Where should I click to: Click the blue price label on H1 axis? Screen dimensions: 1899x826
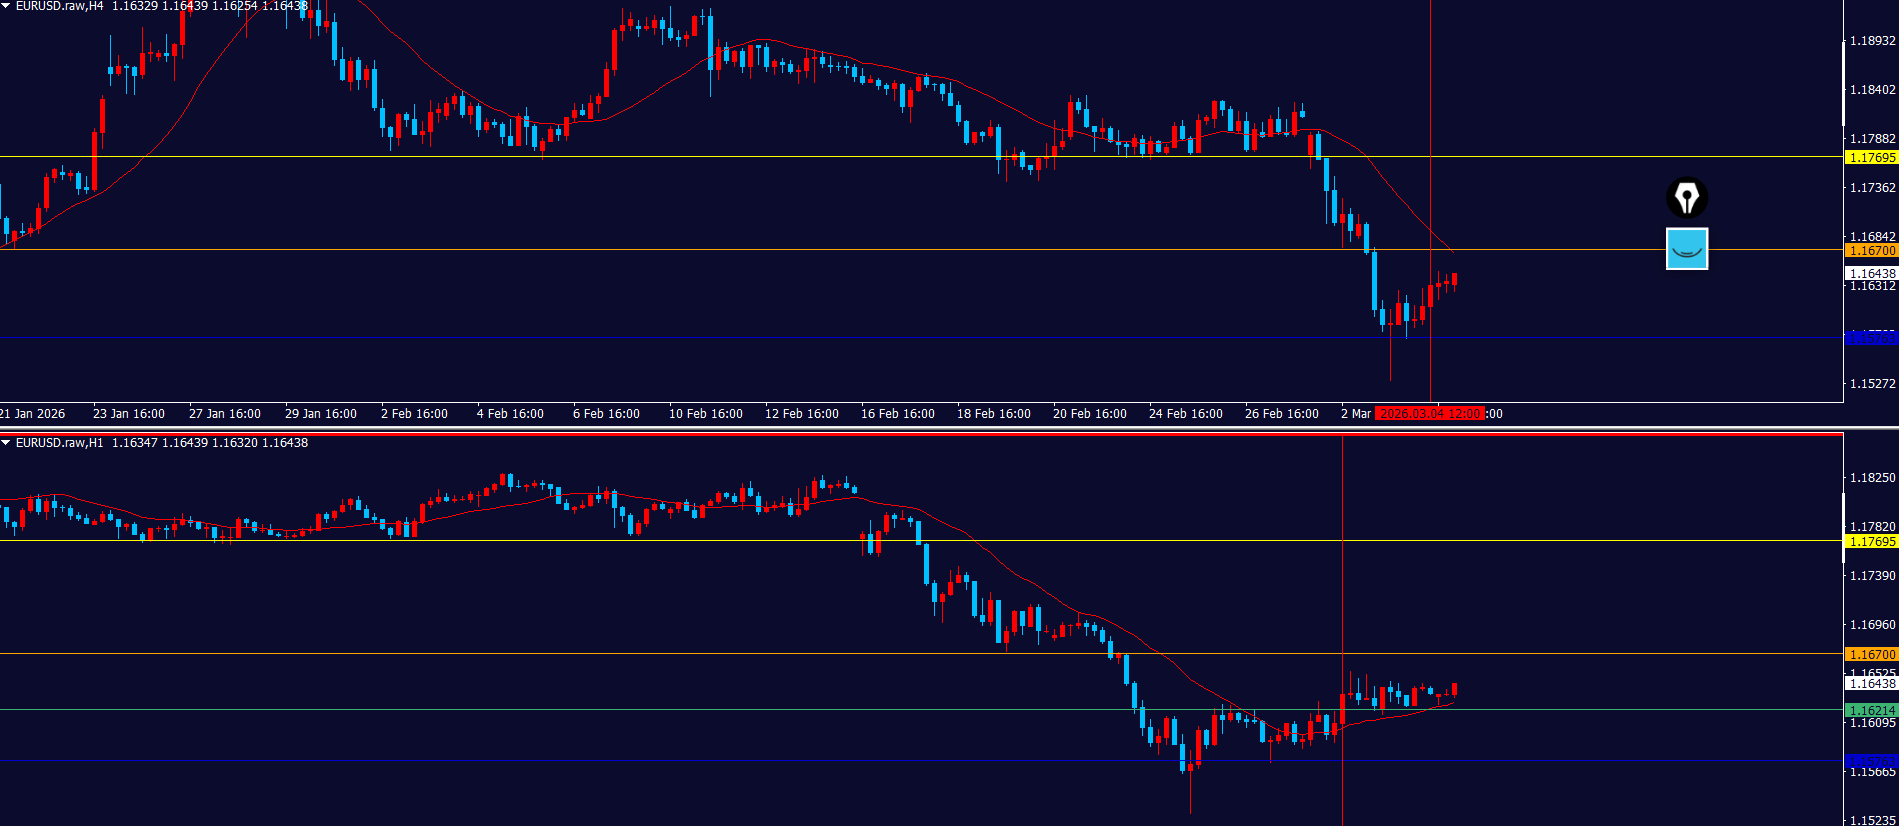click(1871, 761)
